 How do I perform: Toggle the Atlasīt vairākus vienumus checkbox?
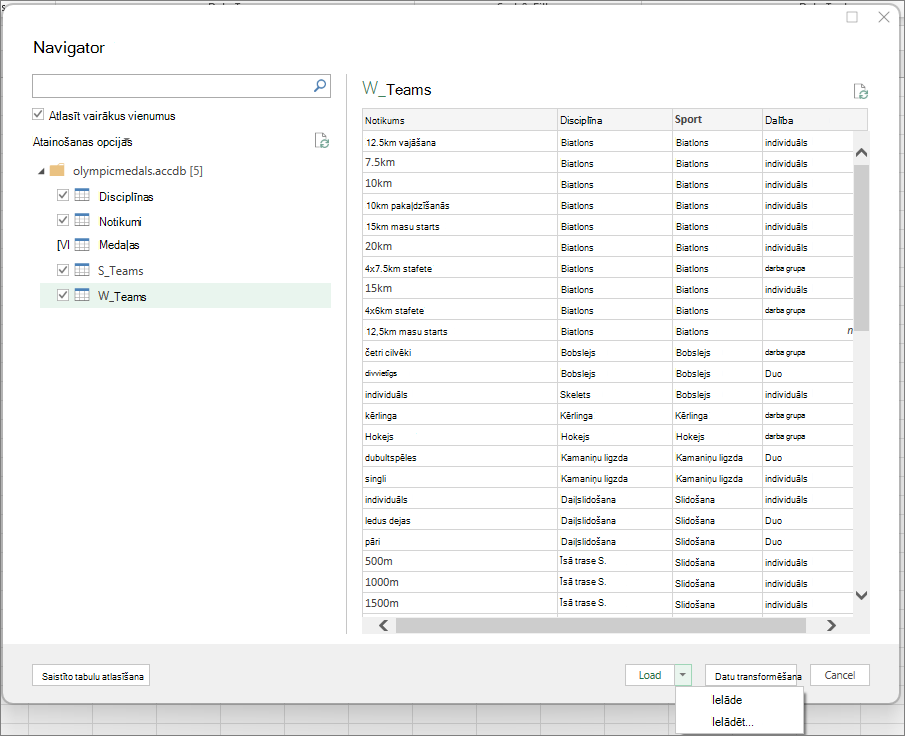point(38,114)
